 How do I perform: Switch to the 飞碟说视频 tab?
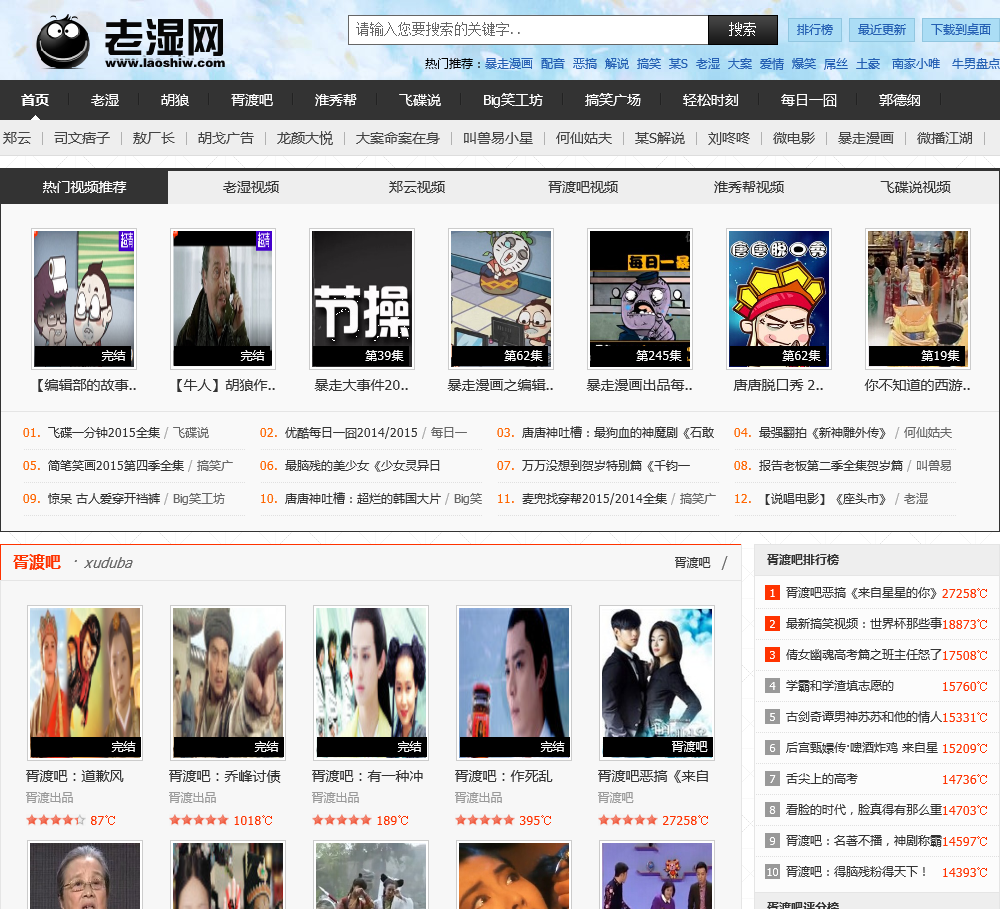point(915,187)
